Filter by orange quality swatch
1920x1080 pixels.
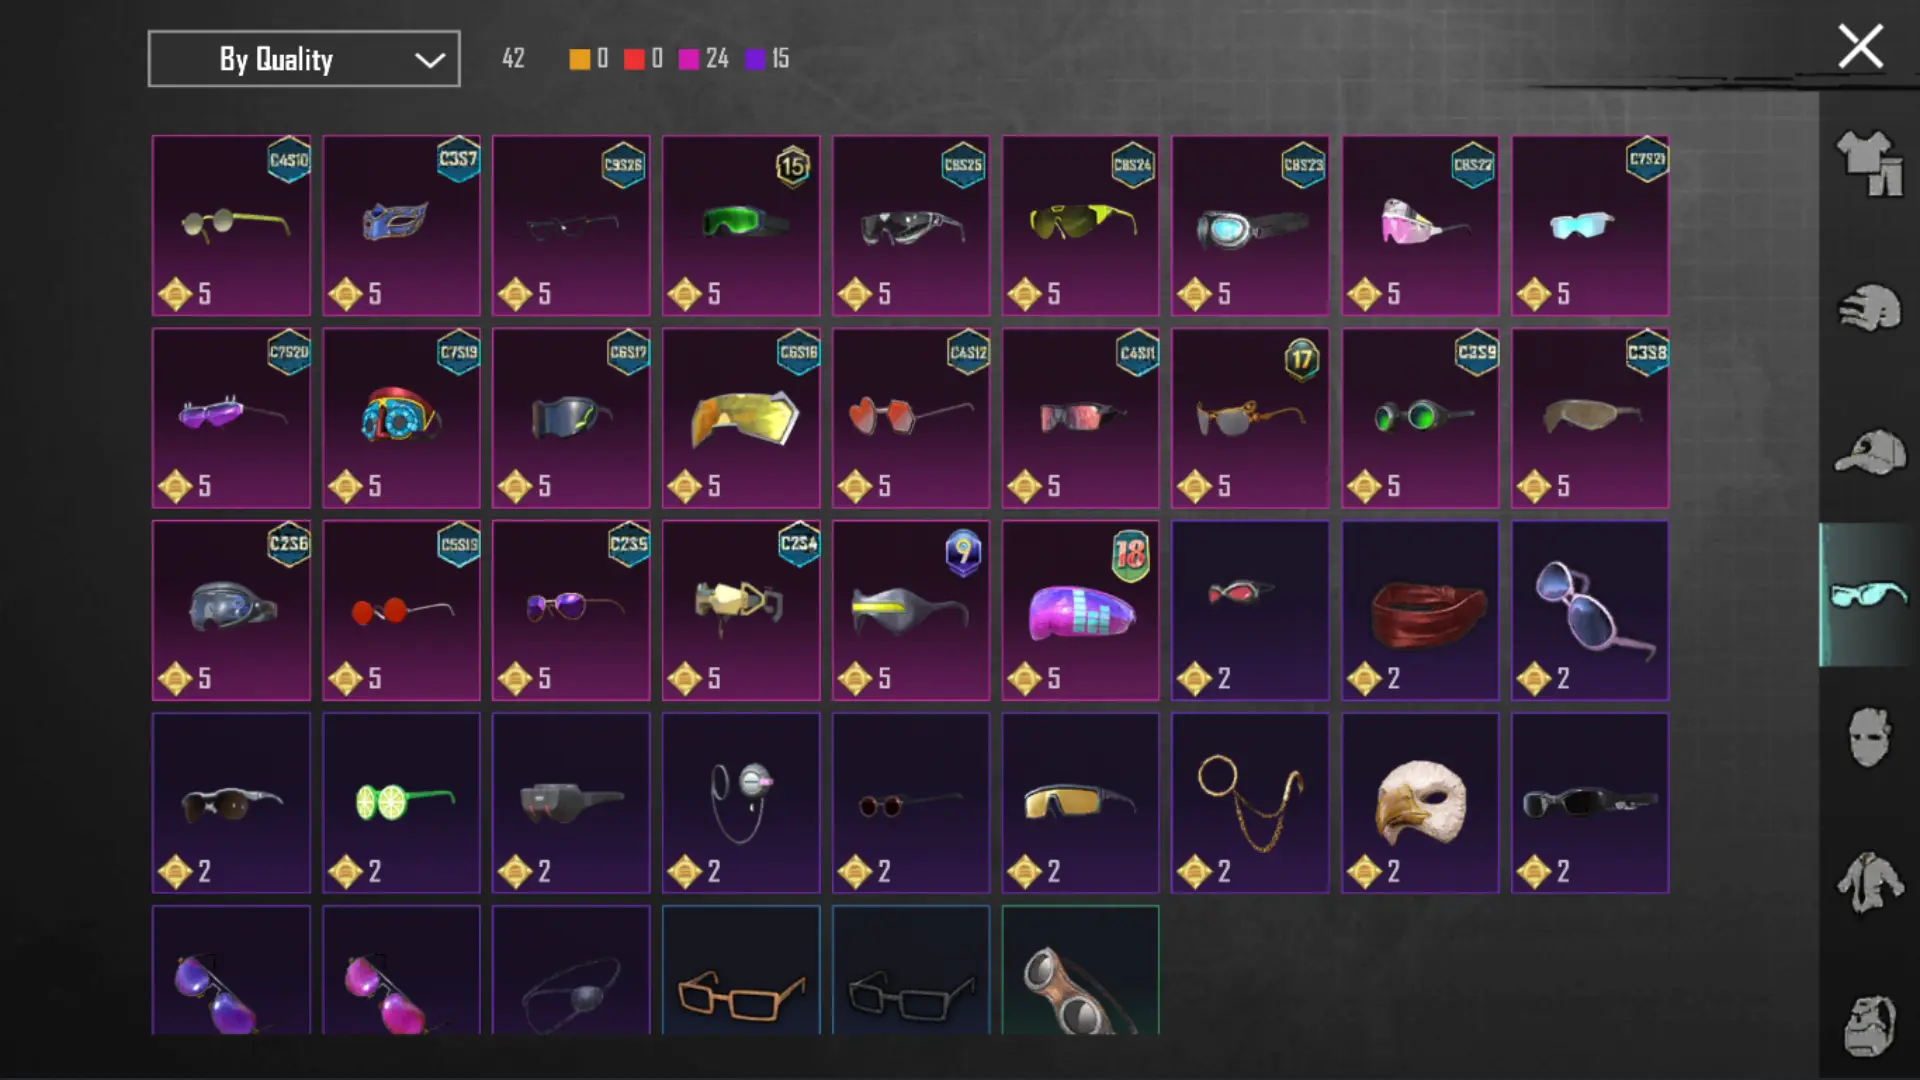coord(580,59)
